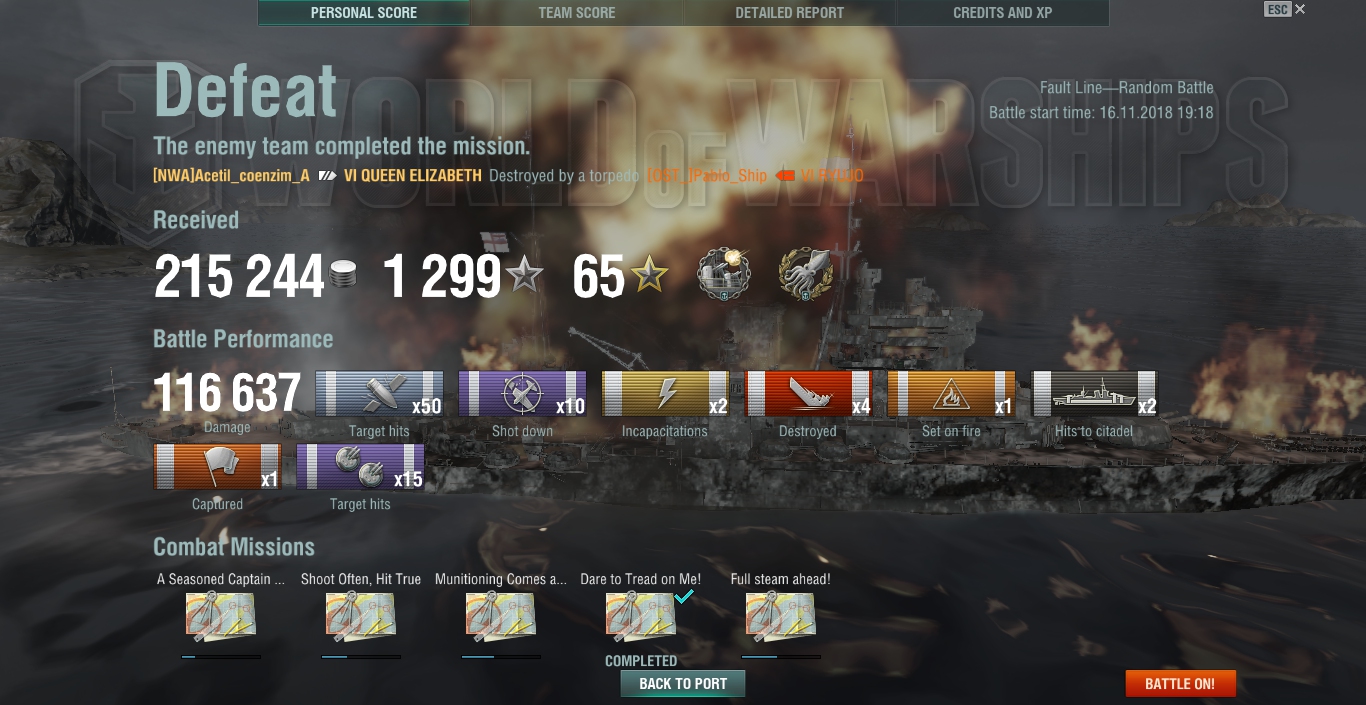Screen dimensions: 1366x705
Task: Close the results screen with ESC X
Action: [1285, 9]
